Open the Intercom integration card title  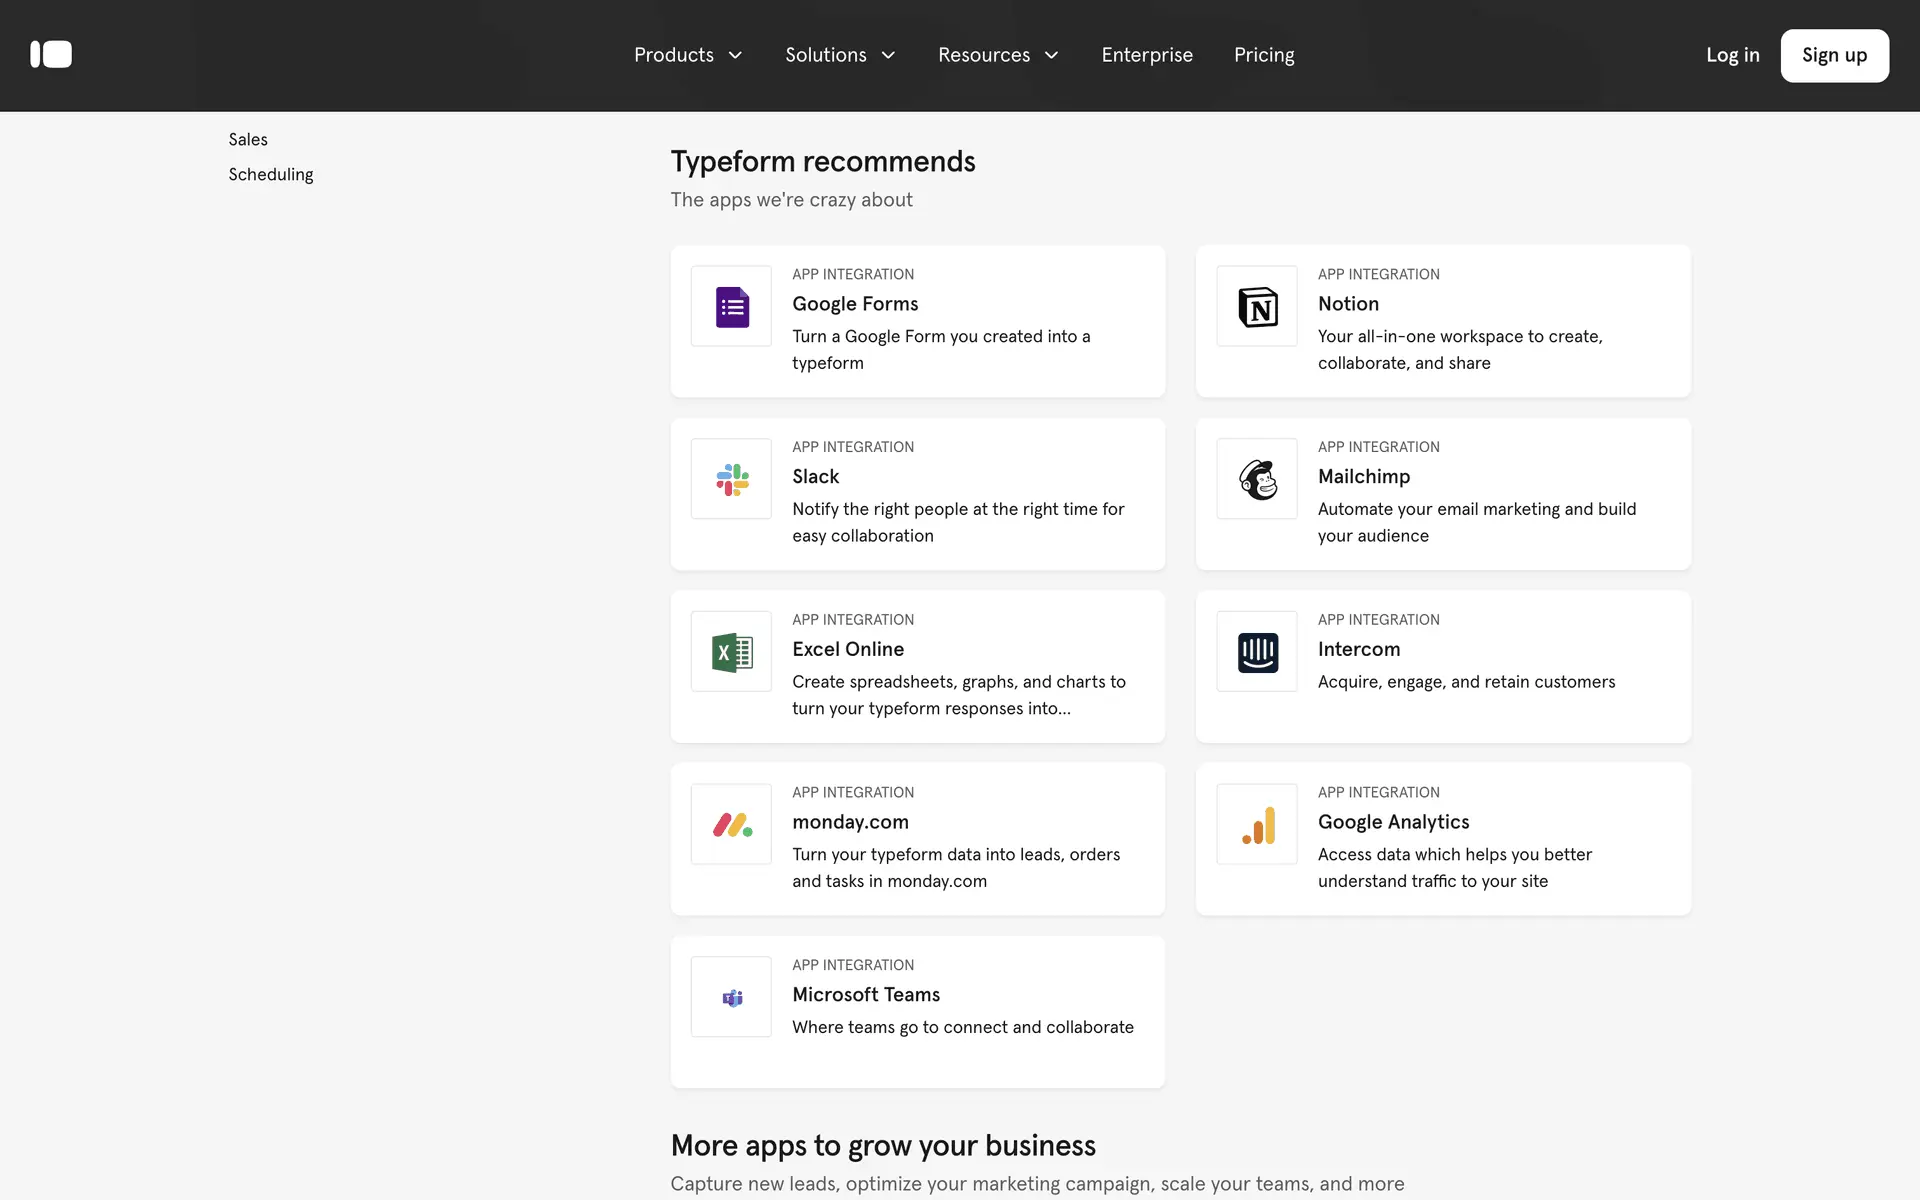[x=1358, y=649]
